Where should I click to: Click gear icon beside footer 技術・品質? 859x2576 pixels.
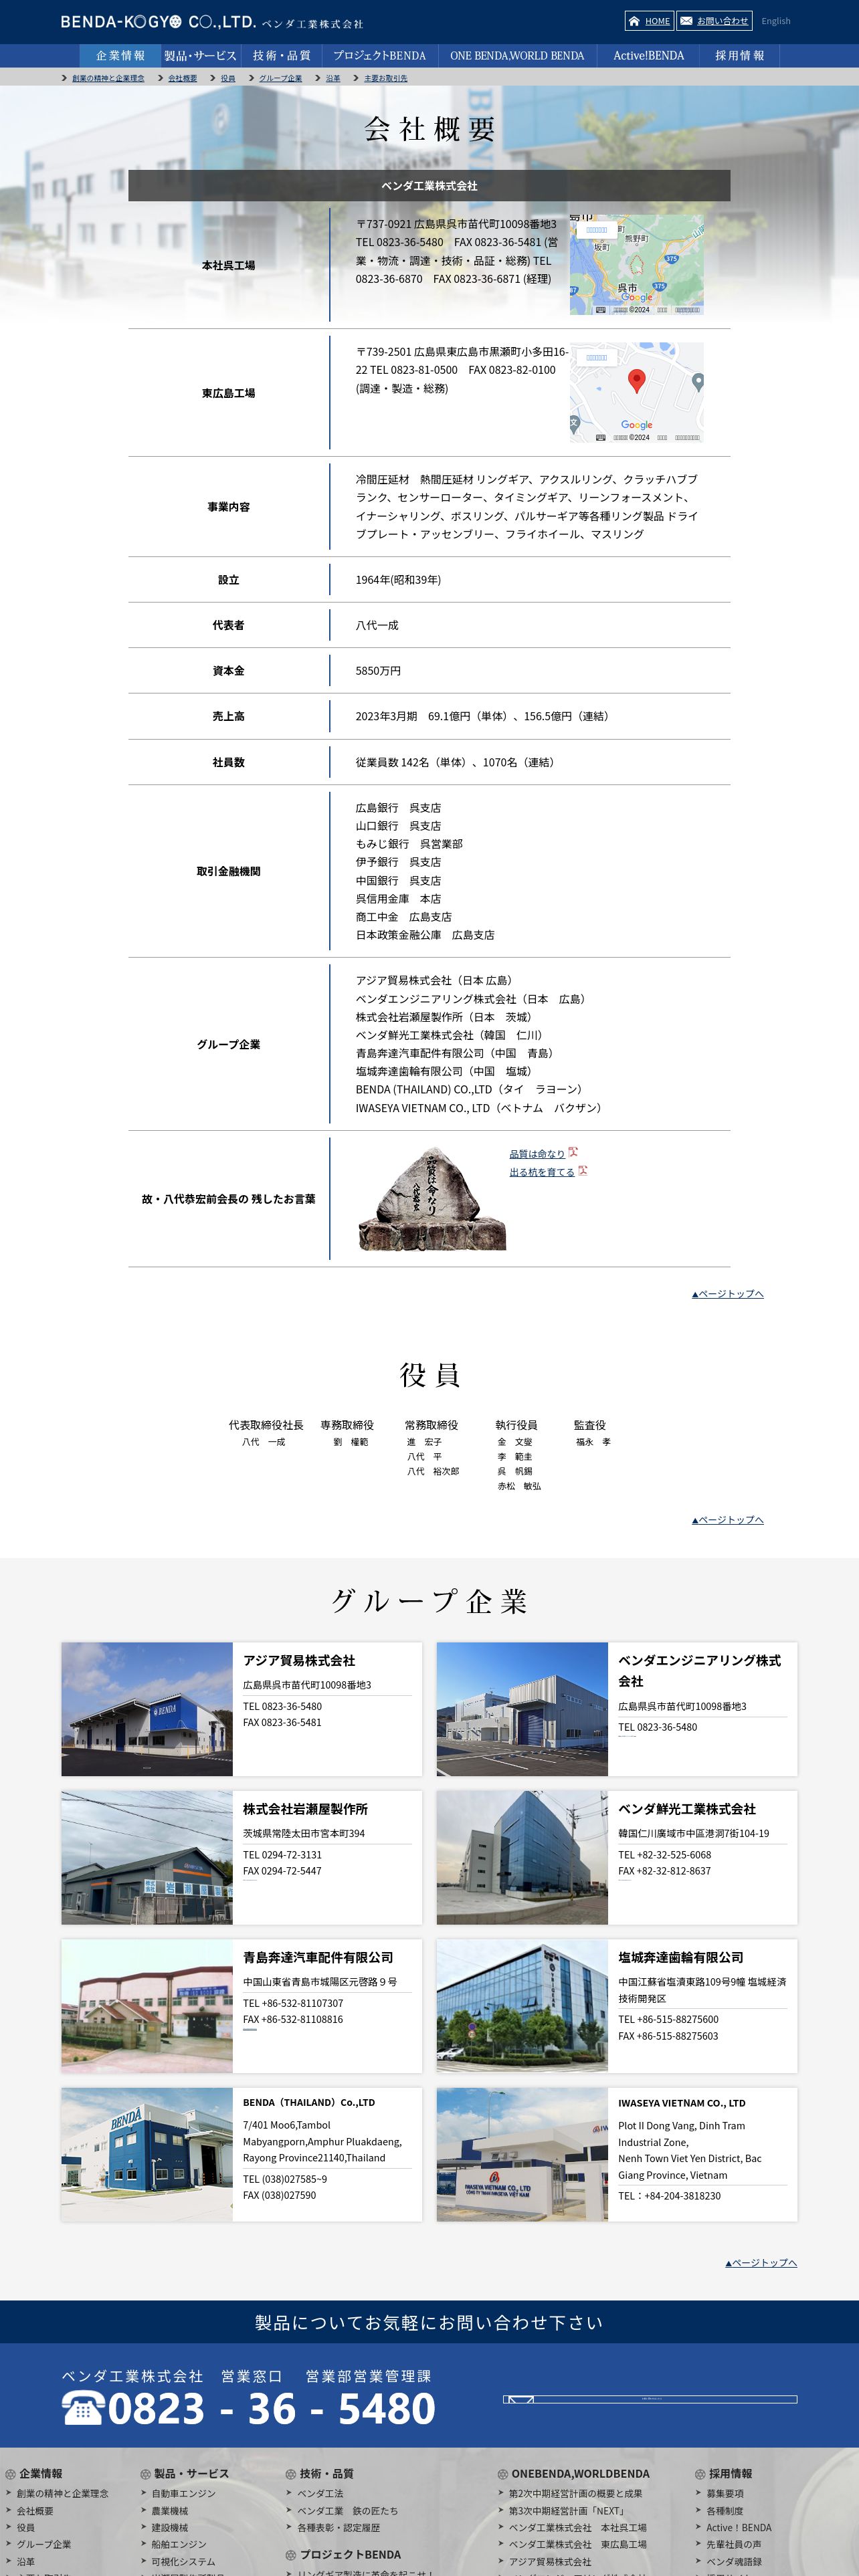[291, 2474]
